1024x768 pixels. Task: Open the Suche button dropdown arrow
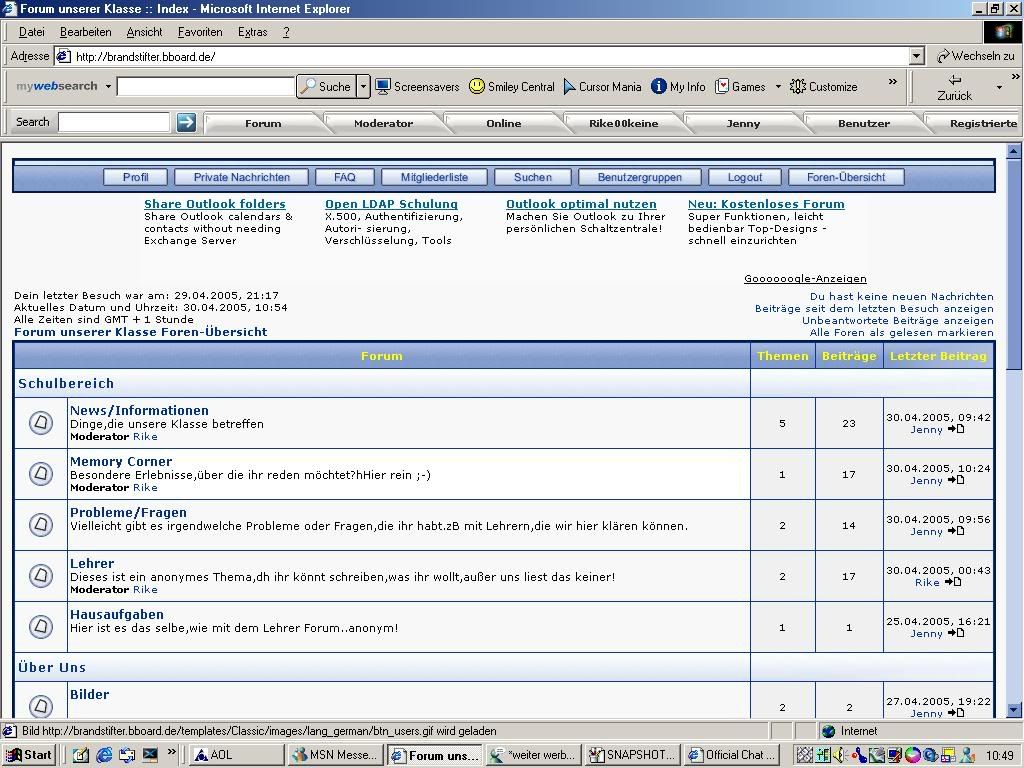(x=363, y=87)
